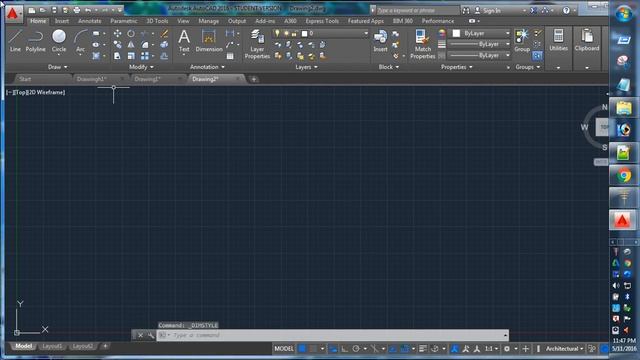Open the ByLayer color dropdown
The image size is (640, 360).
[481, 33]
